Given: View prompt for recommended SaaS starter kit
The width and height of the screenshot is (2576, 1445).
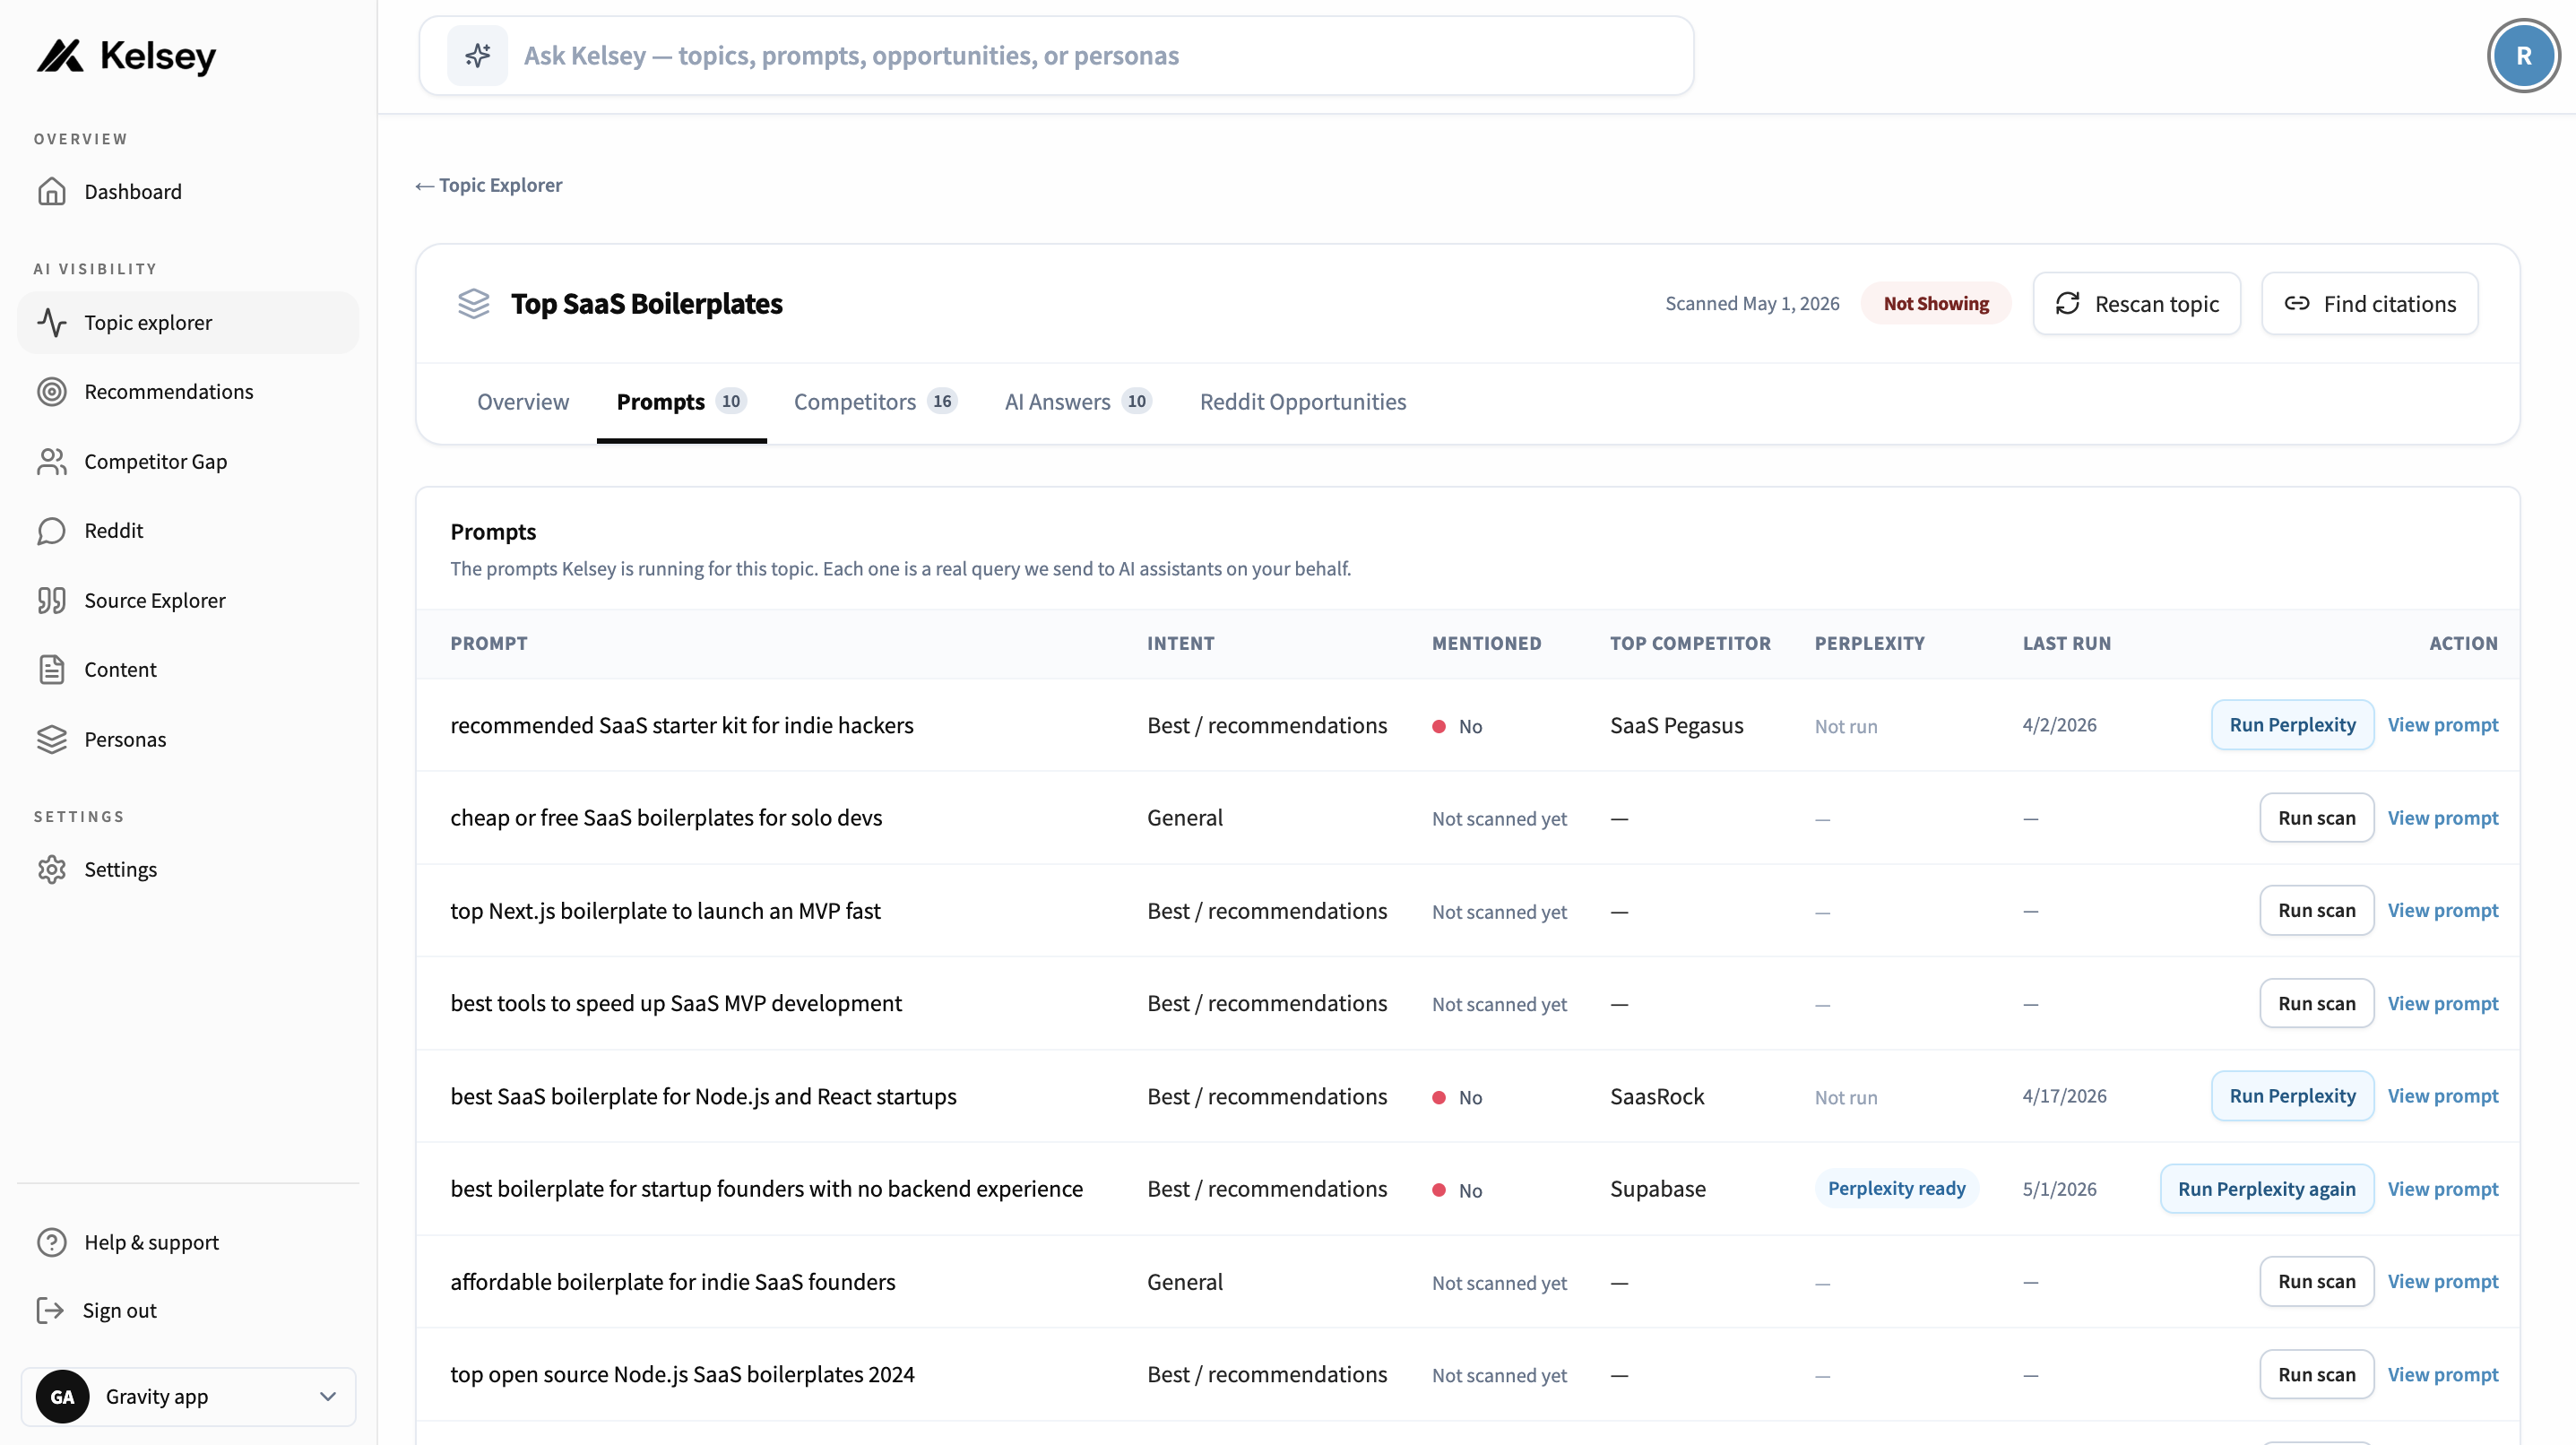Looking at the screenshot, I should point(2442,725).
